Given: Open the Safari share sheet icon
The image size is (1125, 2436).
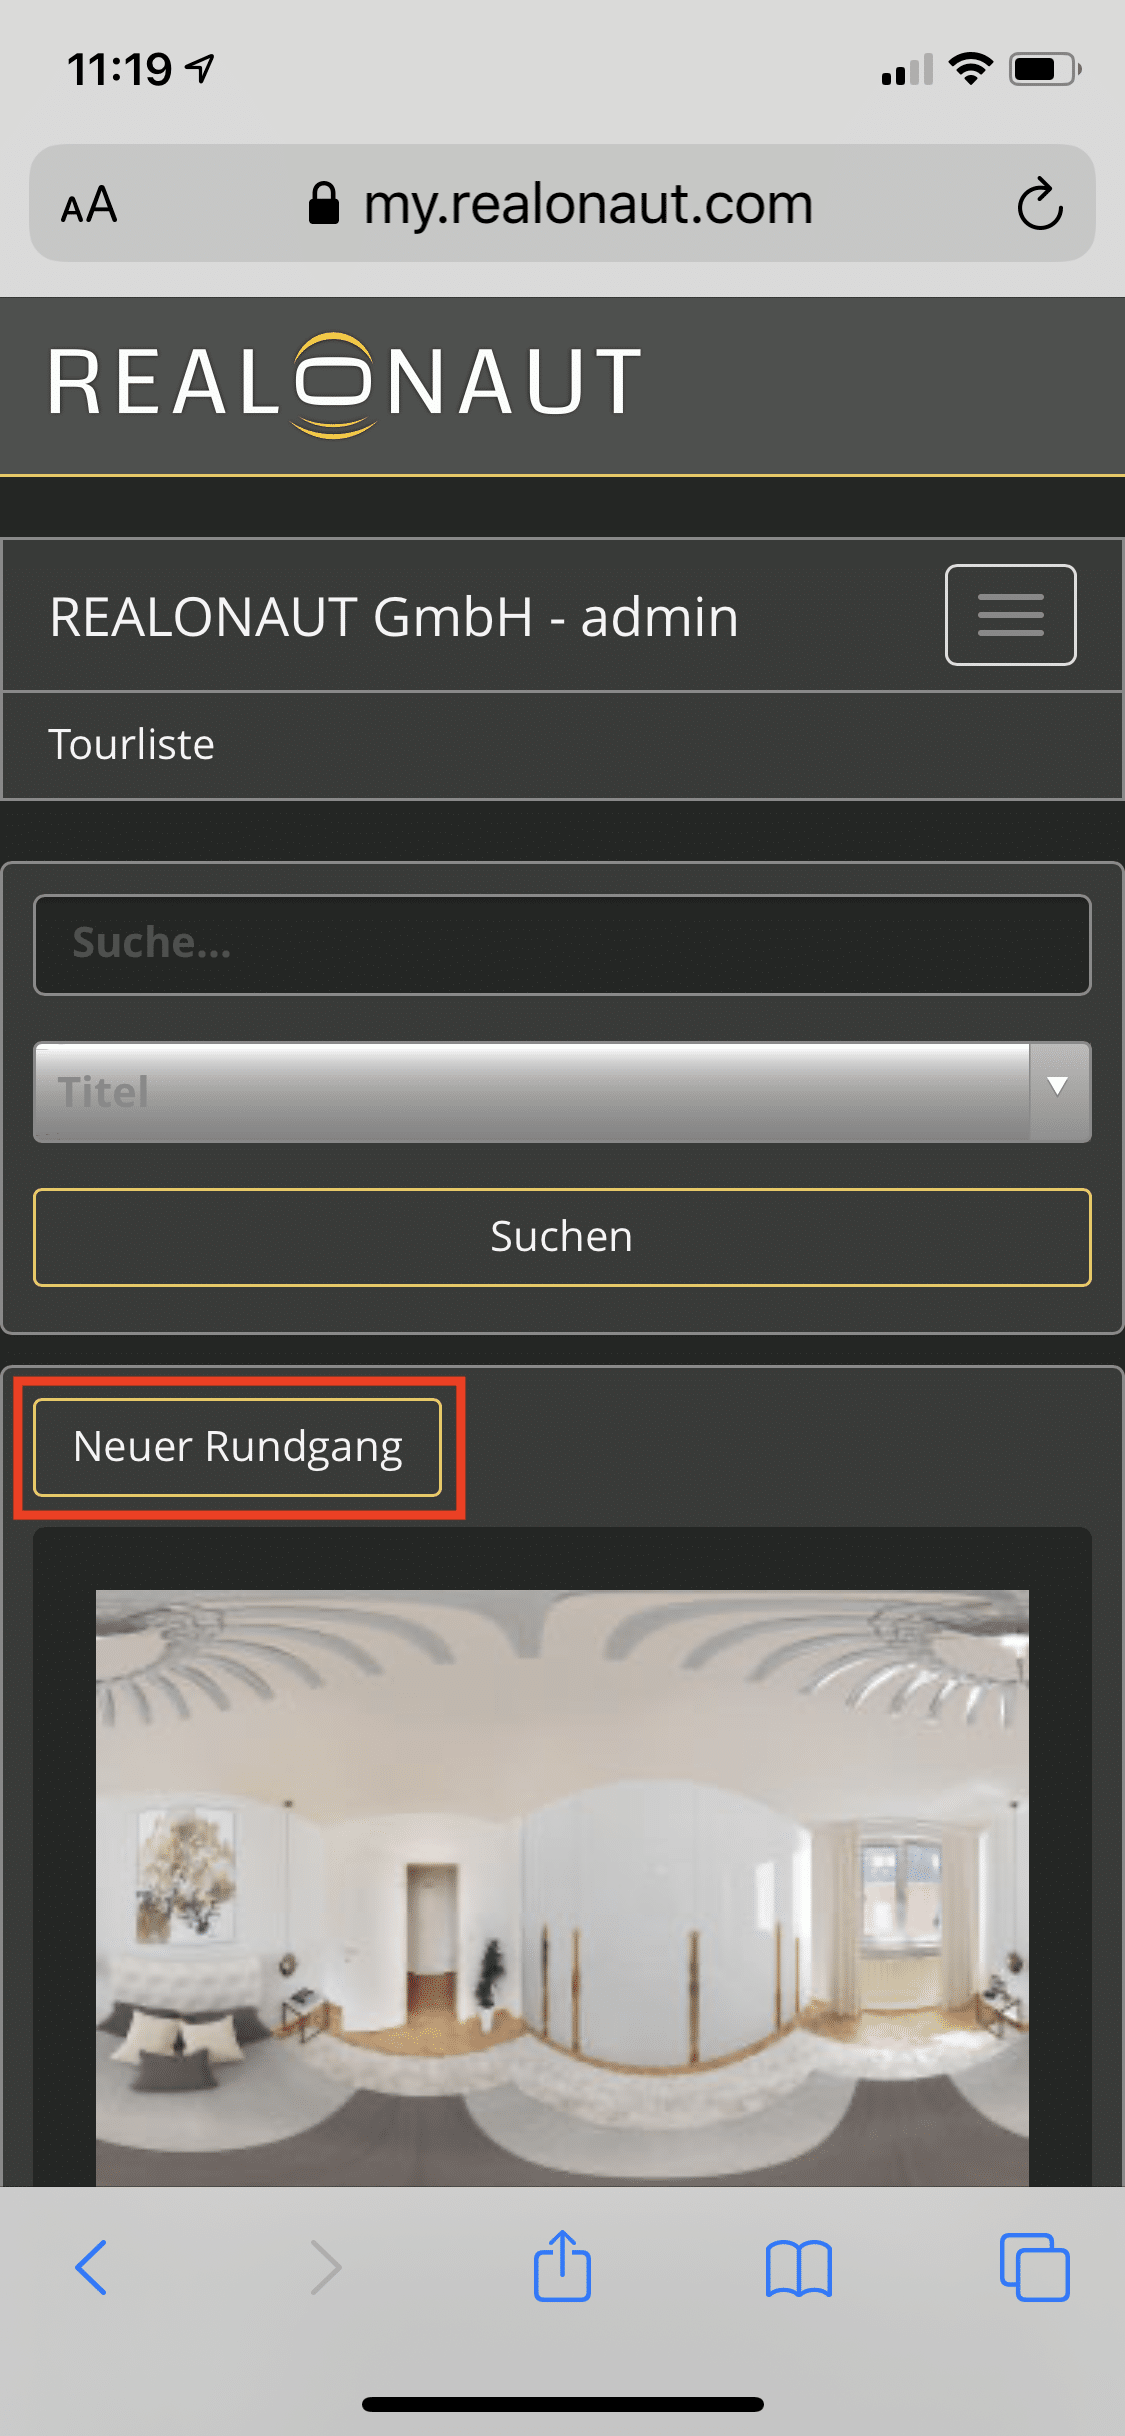Looking at the screenshot, I should 562,2264.
